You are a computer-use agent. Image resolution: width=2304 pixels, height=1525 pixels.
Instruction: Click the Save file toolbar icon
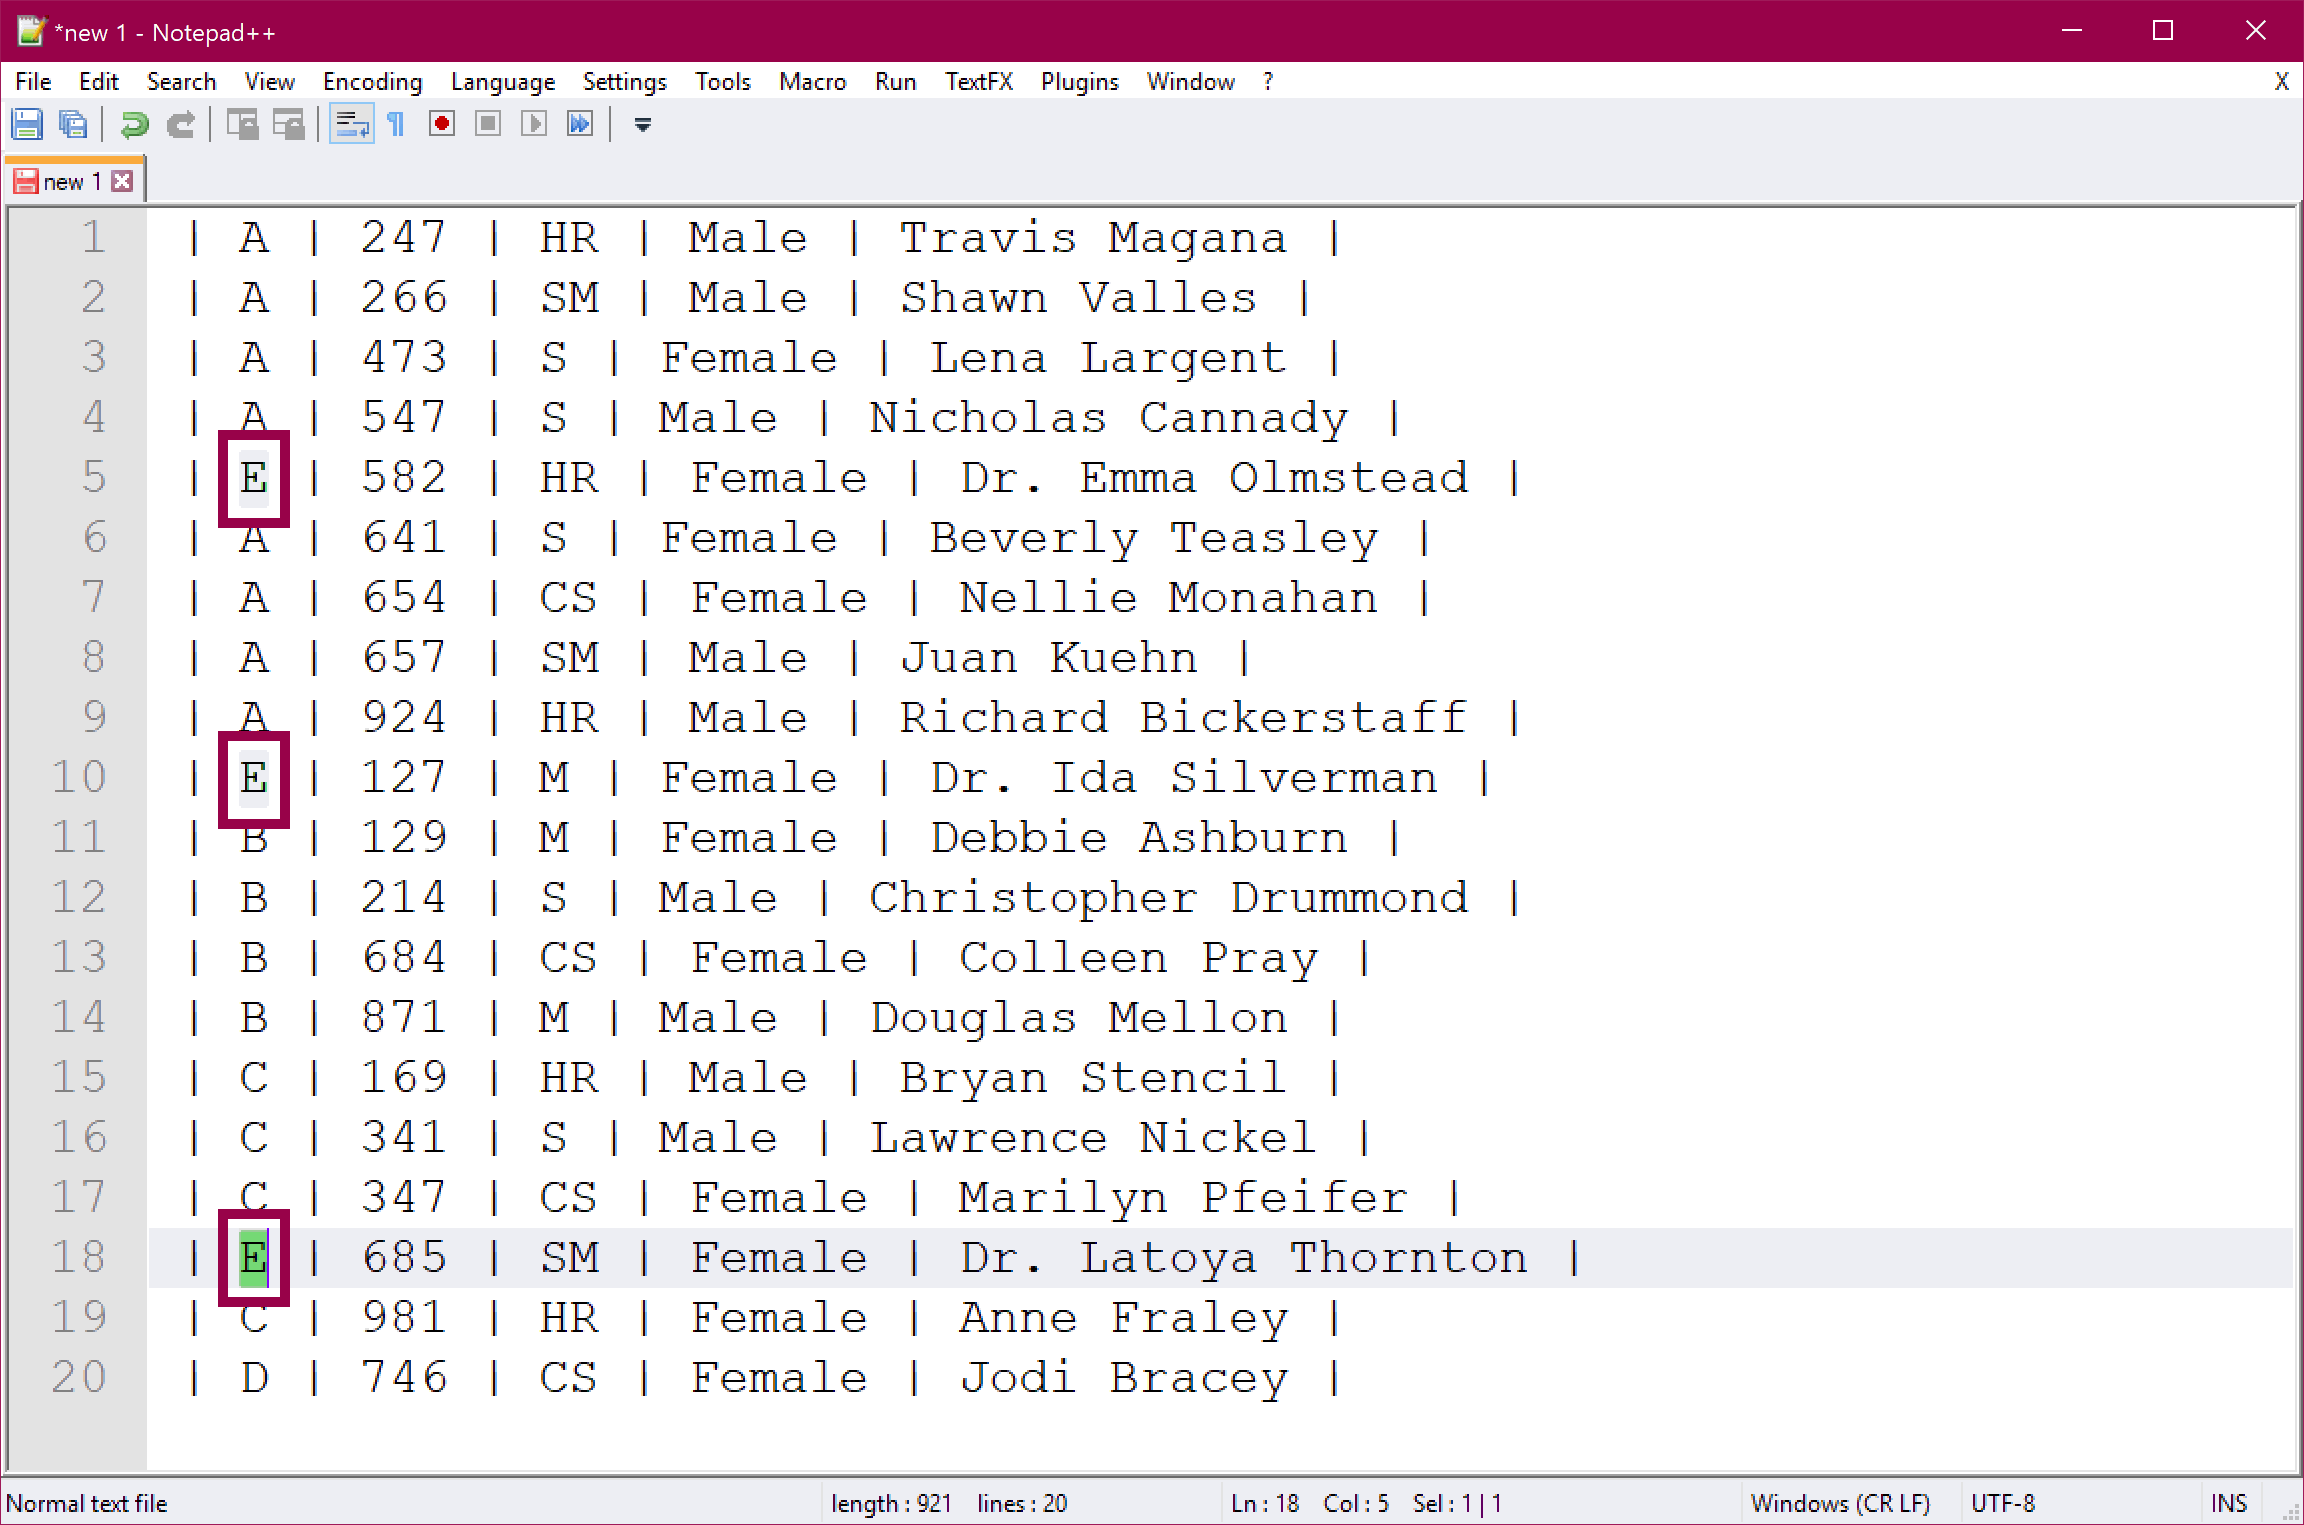(x=27, y=124)
